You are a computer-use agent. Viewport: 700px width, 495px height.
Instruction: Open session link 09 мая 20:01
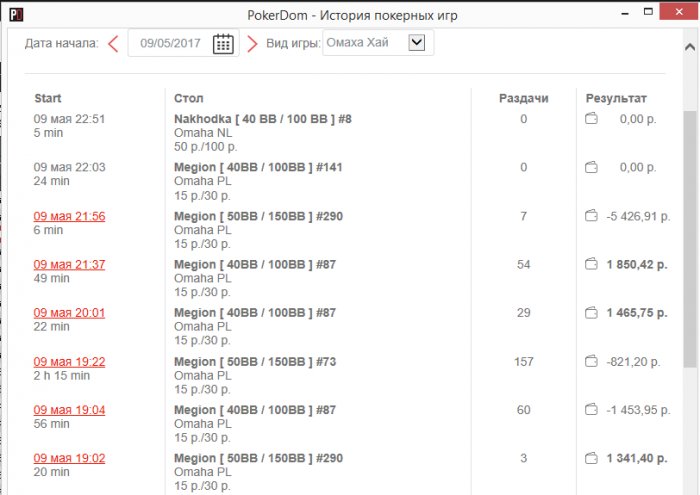click(x=69, y=313)
